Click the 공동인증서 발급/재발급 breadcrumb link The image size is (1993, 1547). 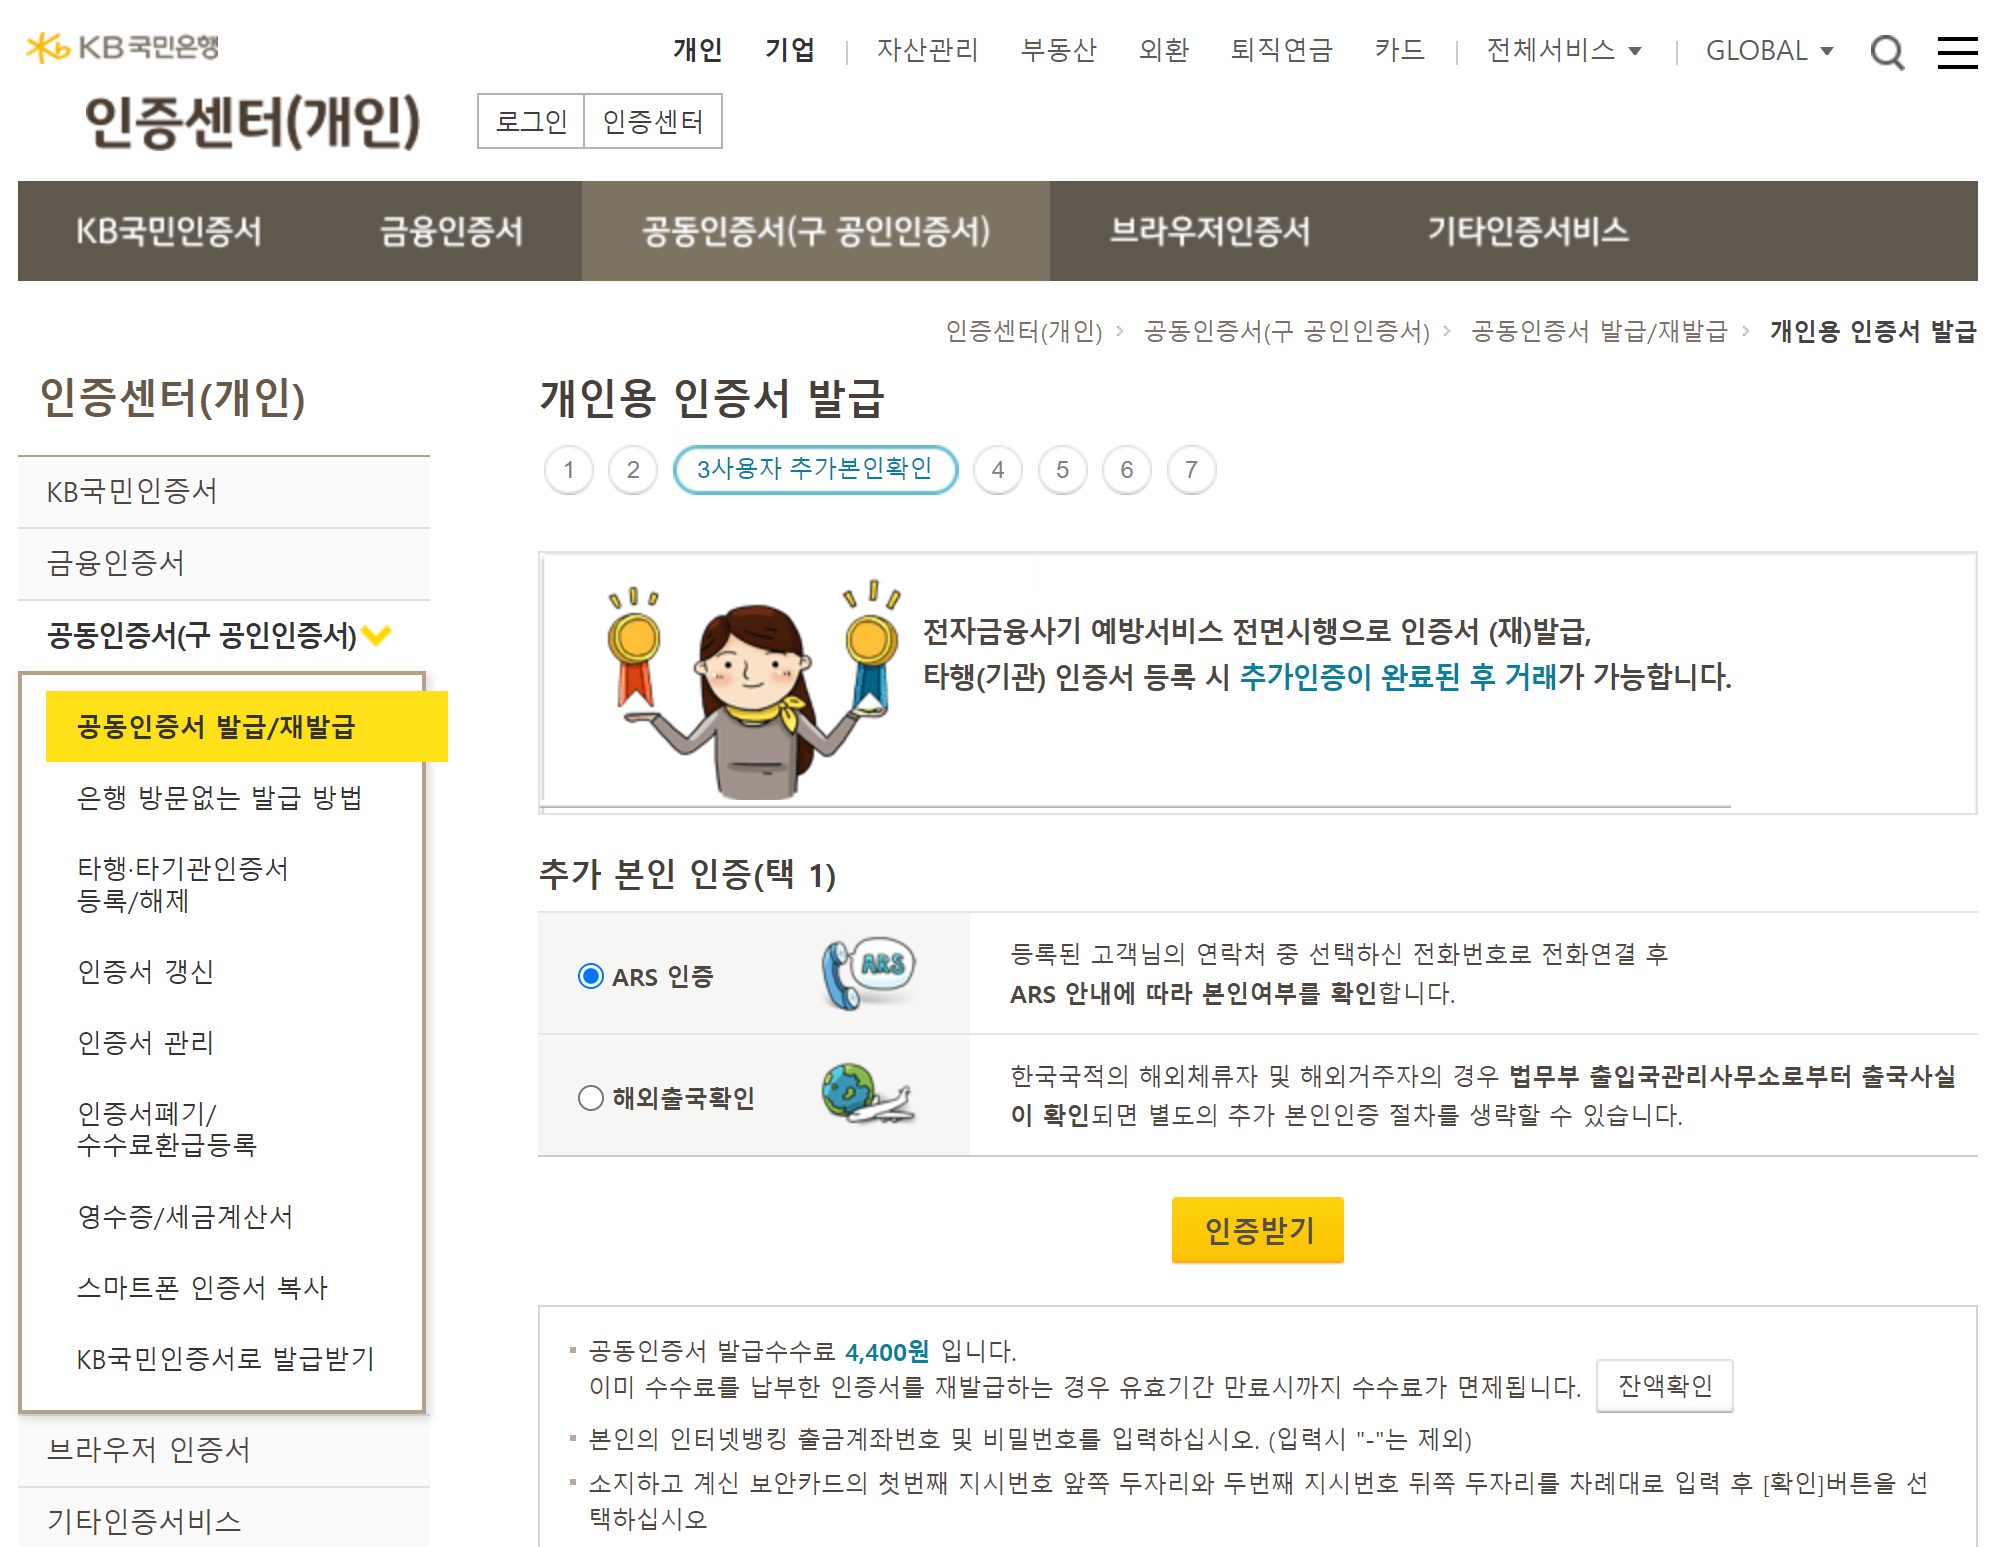(x=1599, y=331)
